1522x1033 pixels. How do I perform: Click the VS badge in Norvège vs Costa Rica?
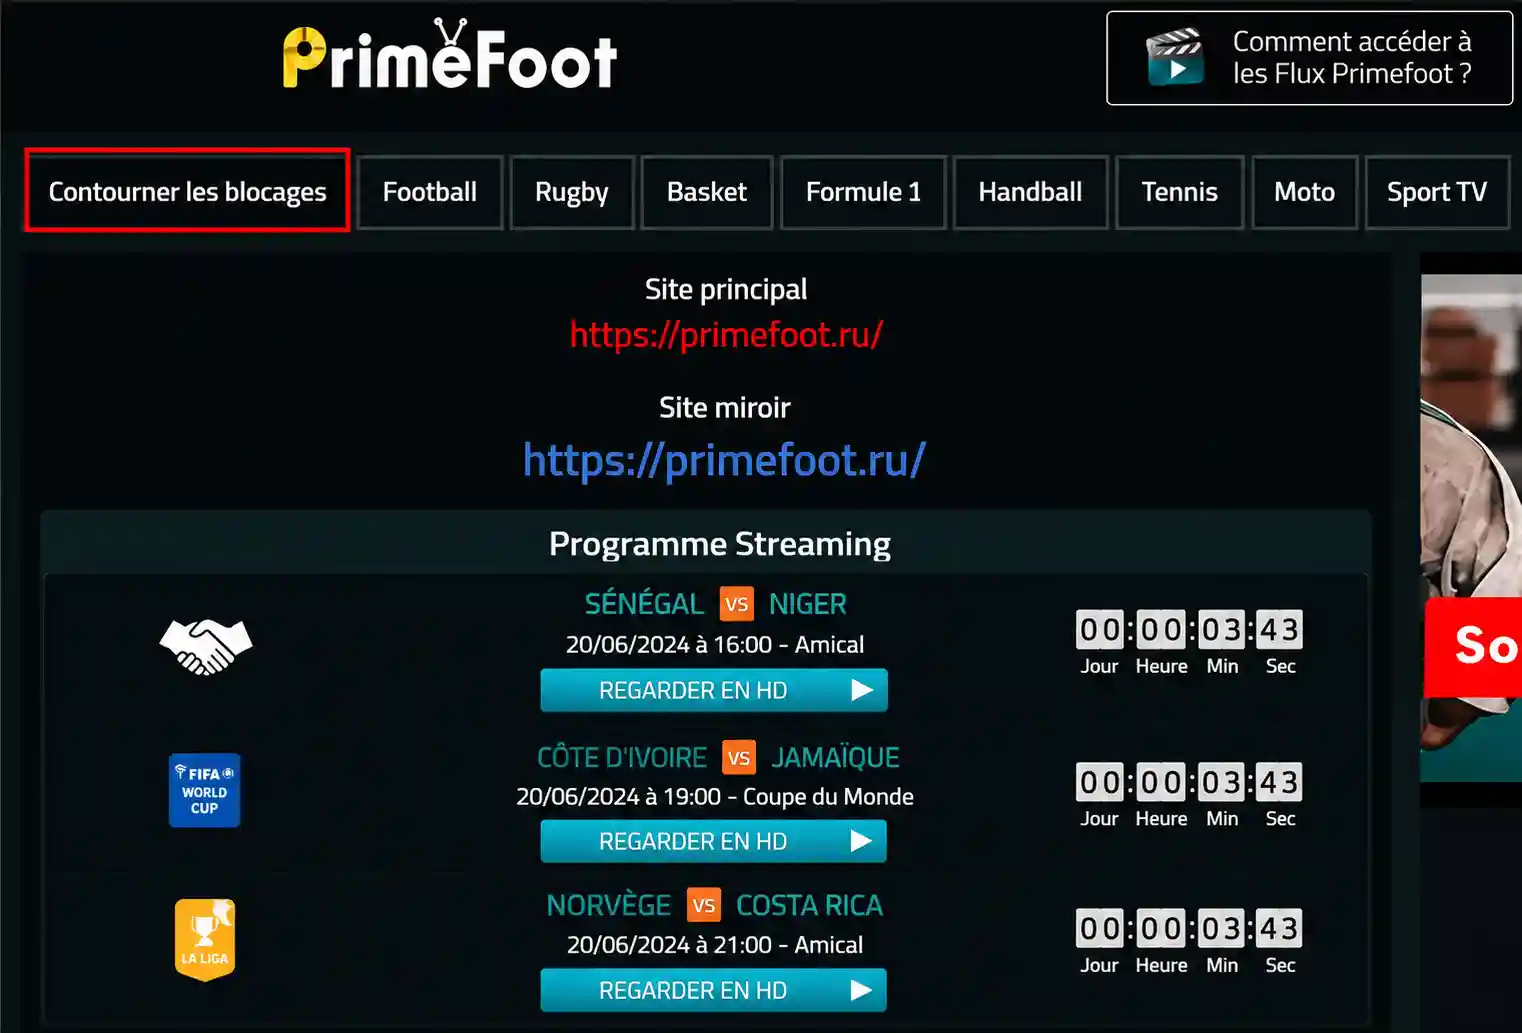[704, 905]
